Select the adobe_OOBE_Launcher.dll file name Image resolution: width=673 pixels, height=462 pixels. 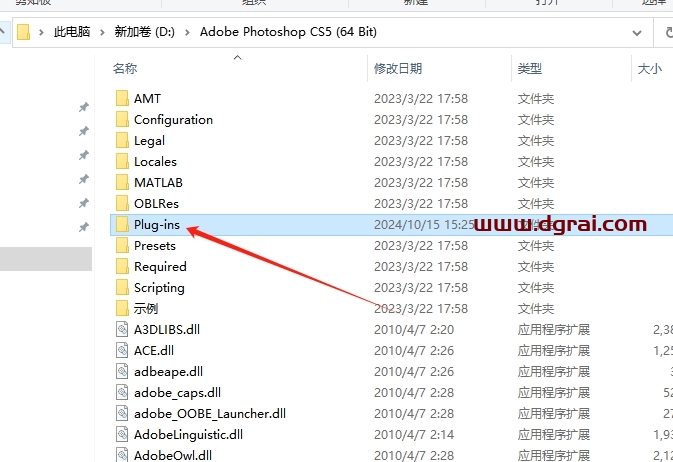pyautogui.click(x=210, y=413)
